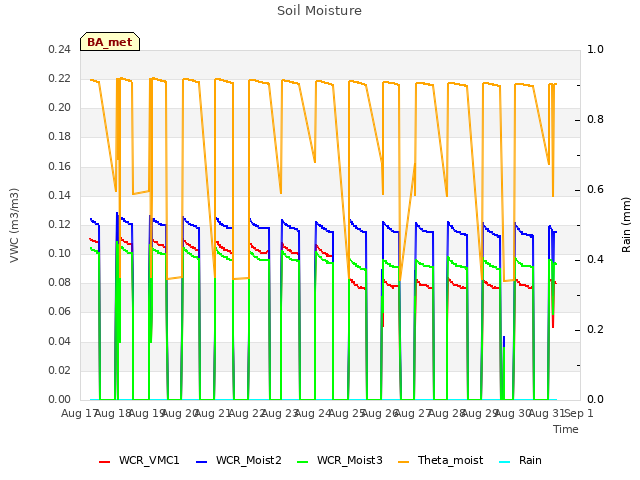Click the 0.00 left axis tick value

60,399
